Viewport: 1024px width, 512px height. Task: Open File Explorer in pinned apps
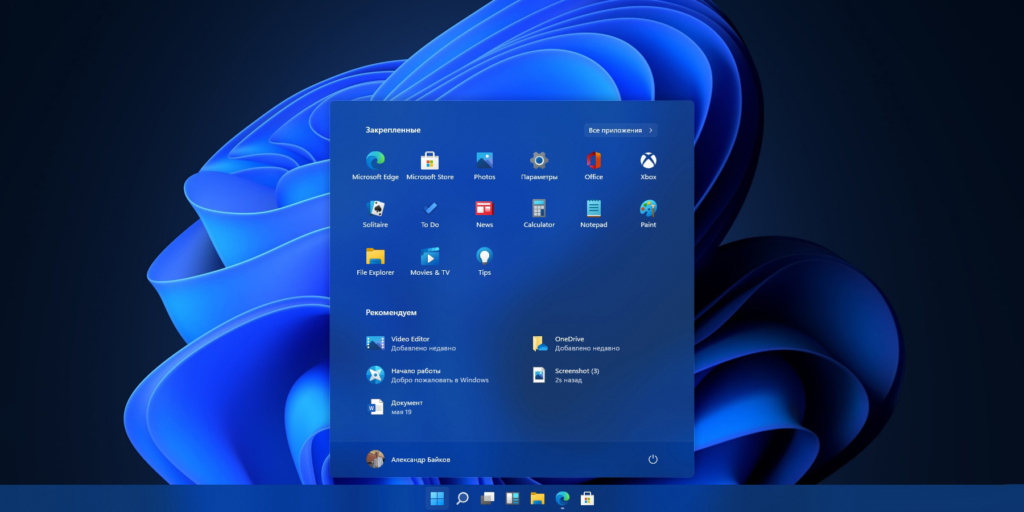375,261
